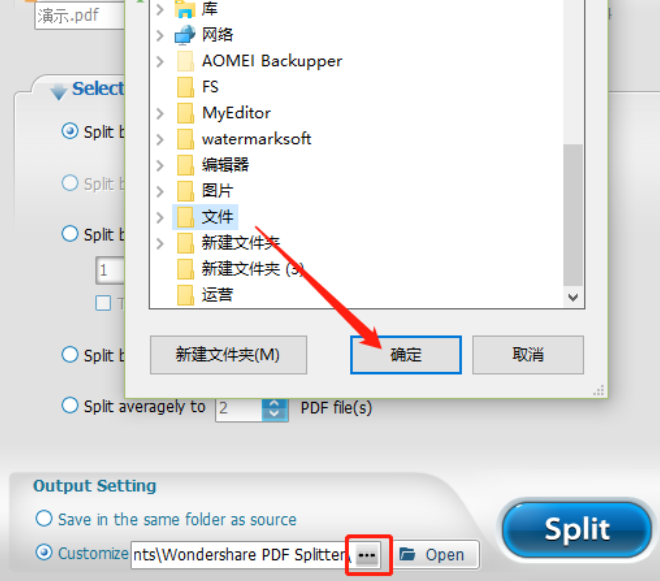
Task: Click the 取消 cancel button
Action: point(528,354)
